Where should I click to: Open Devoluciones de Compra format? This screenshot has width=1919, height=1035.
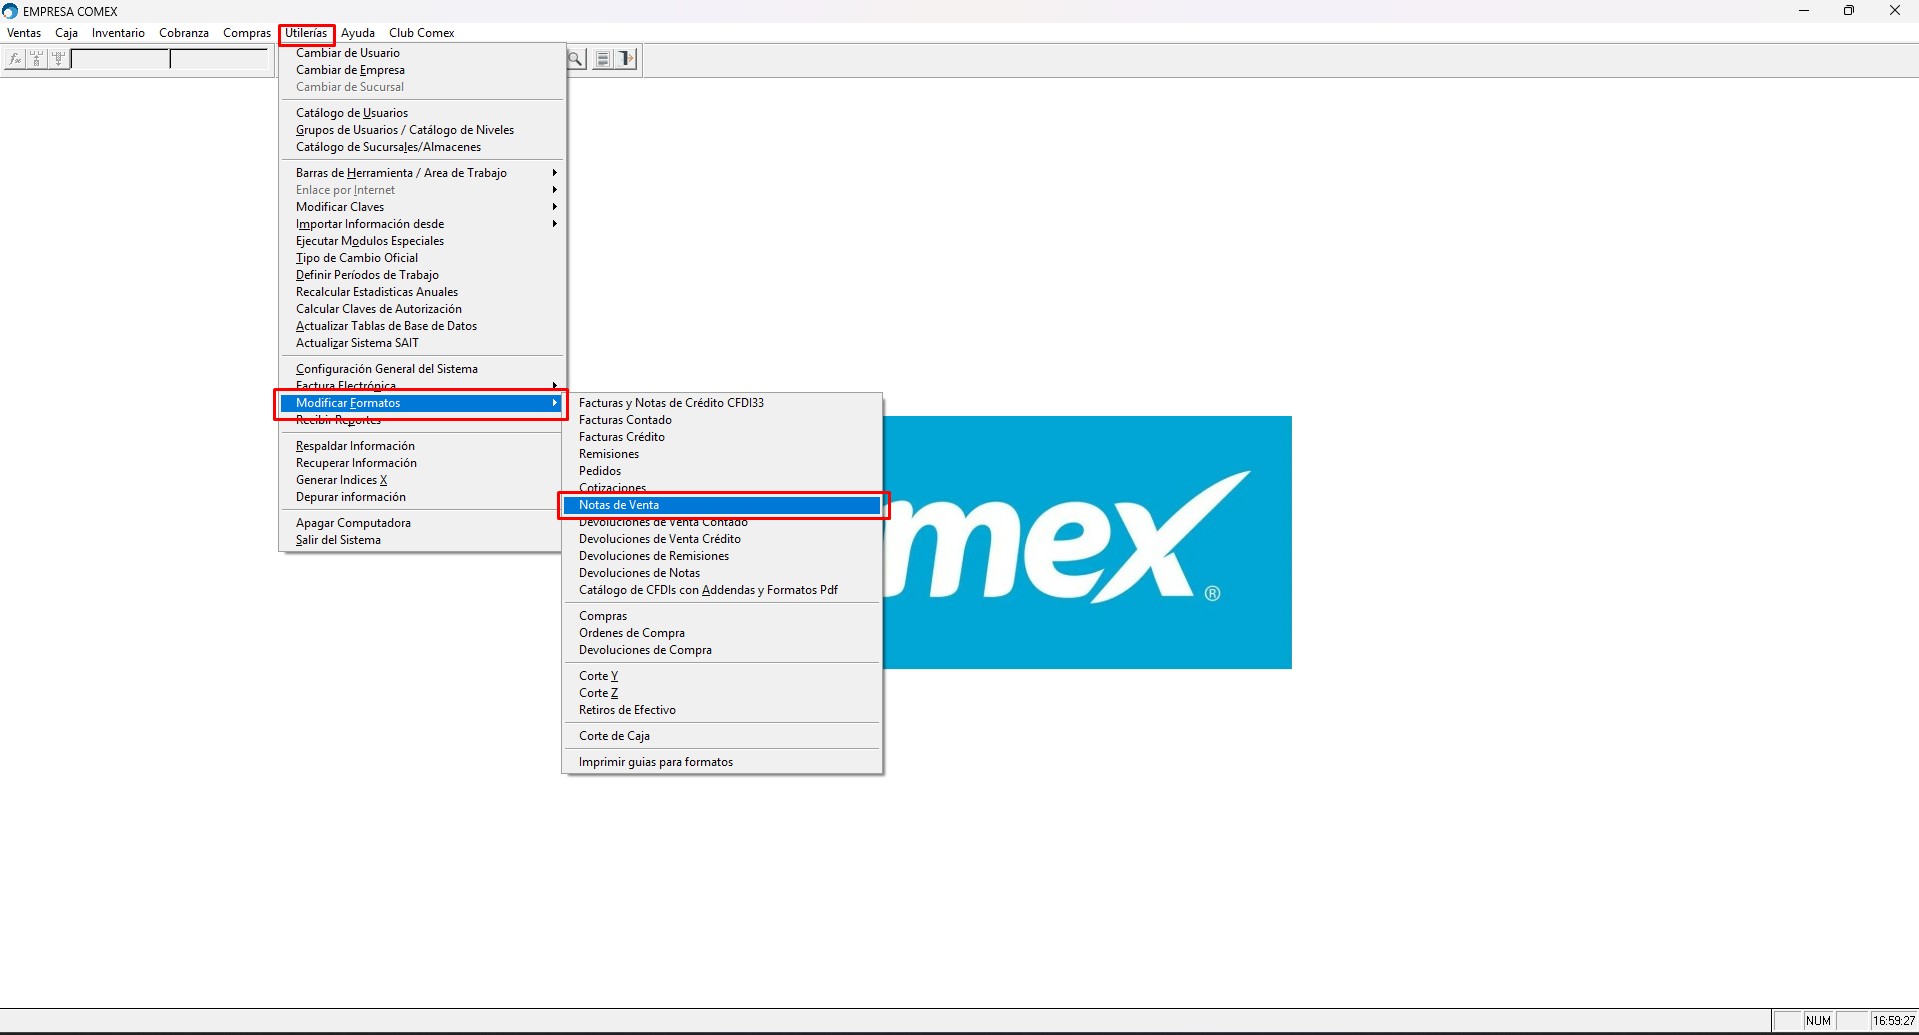pos(722,650)
